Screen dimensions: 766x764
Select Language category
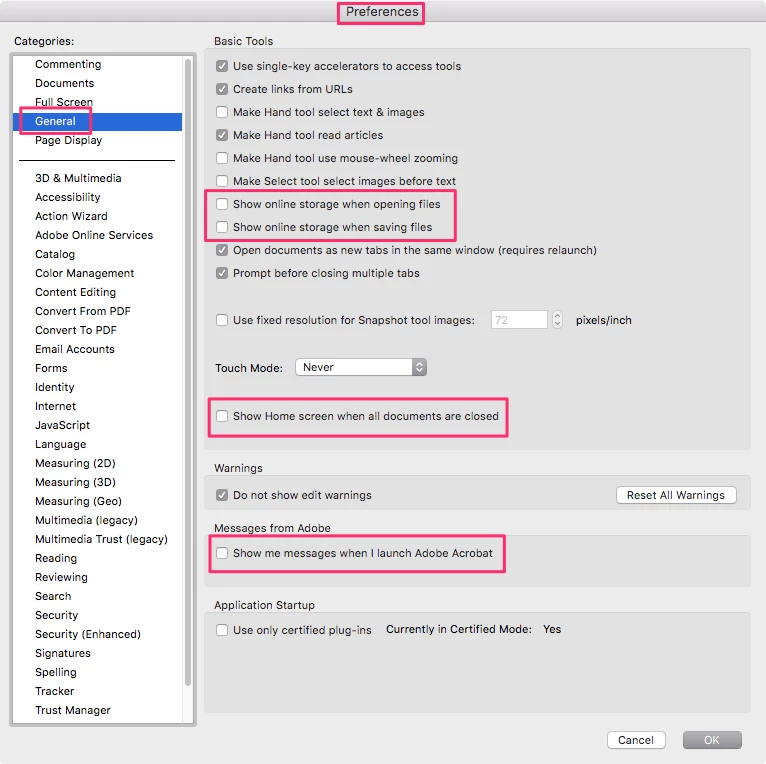tap(61, 445)
